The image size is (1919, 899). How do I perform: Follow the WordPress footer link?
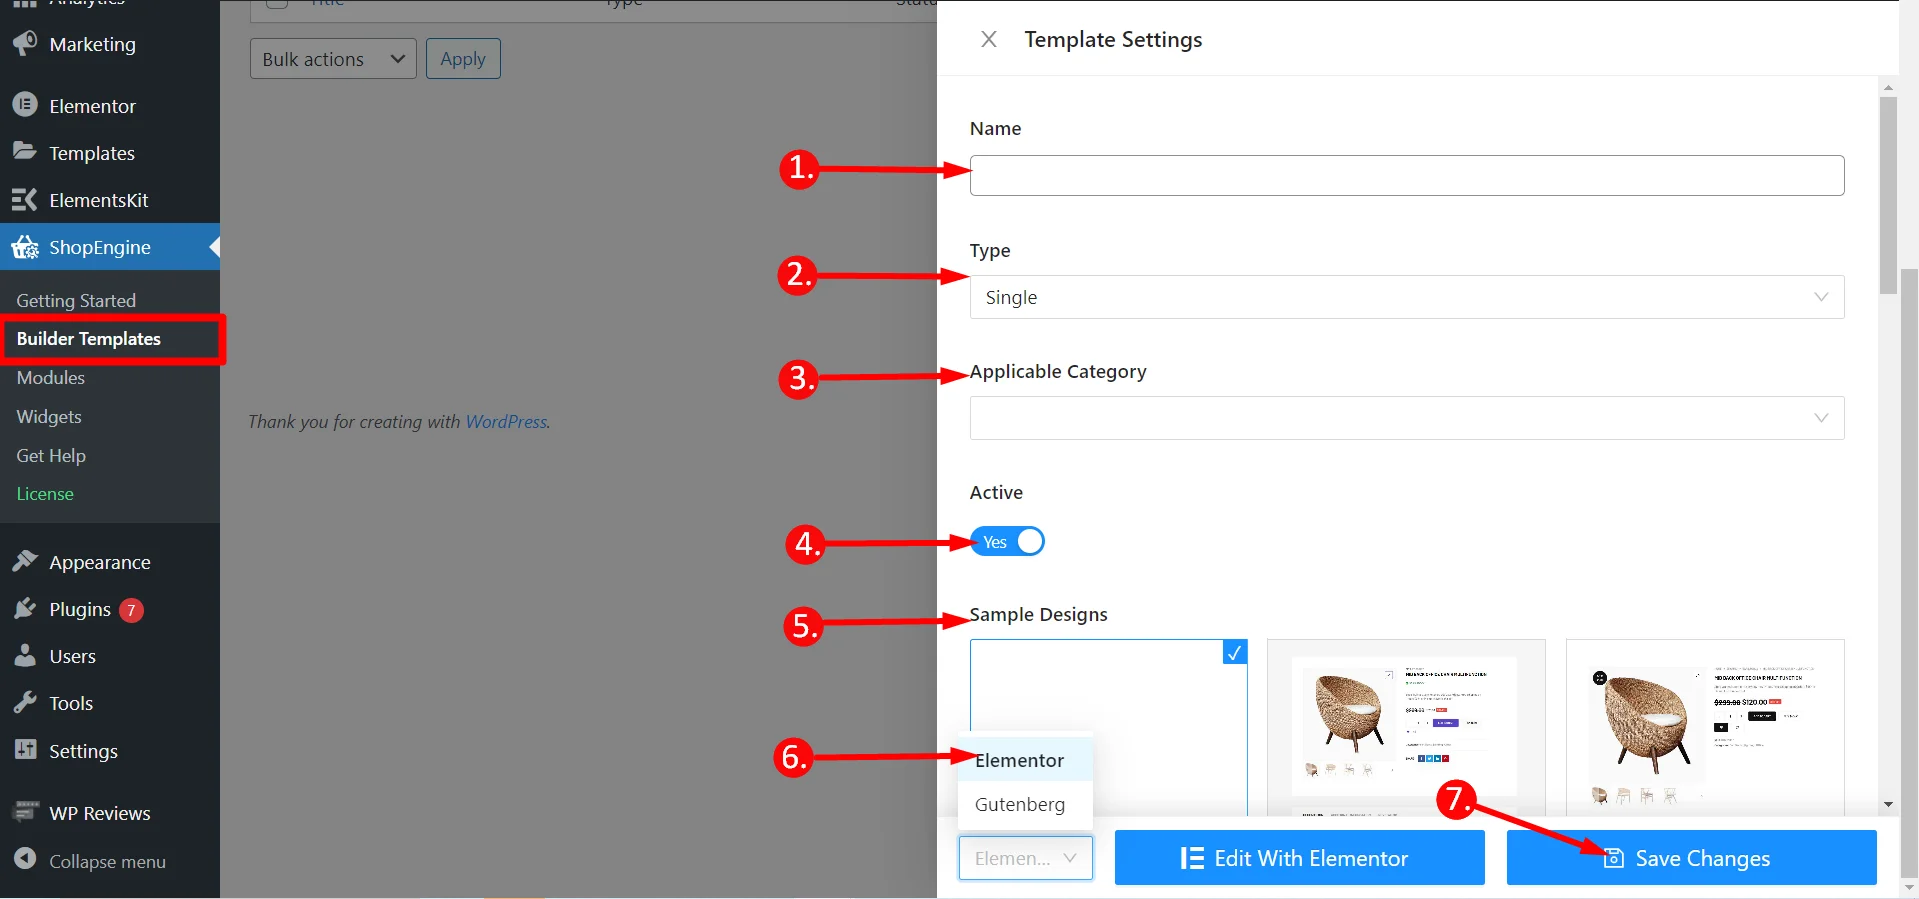click(506, 422)
